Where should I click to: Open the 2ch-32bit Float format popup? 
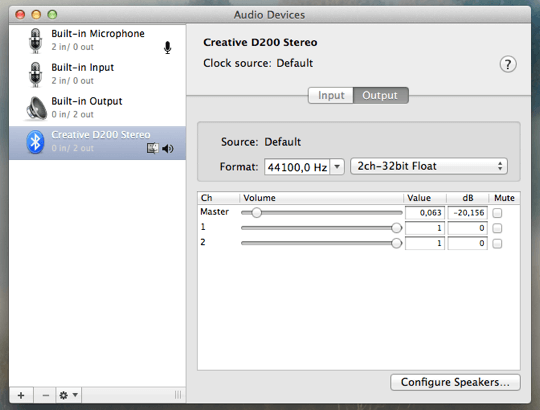click(x=429, y=166)
